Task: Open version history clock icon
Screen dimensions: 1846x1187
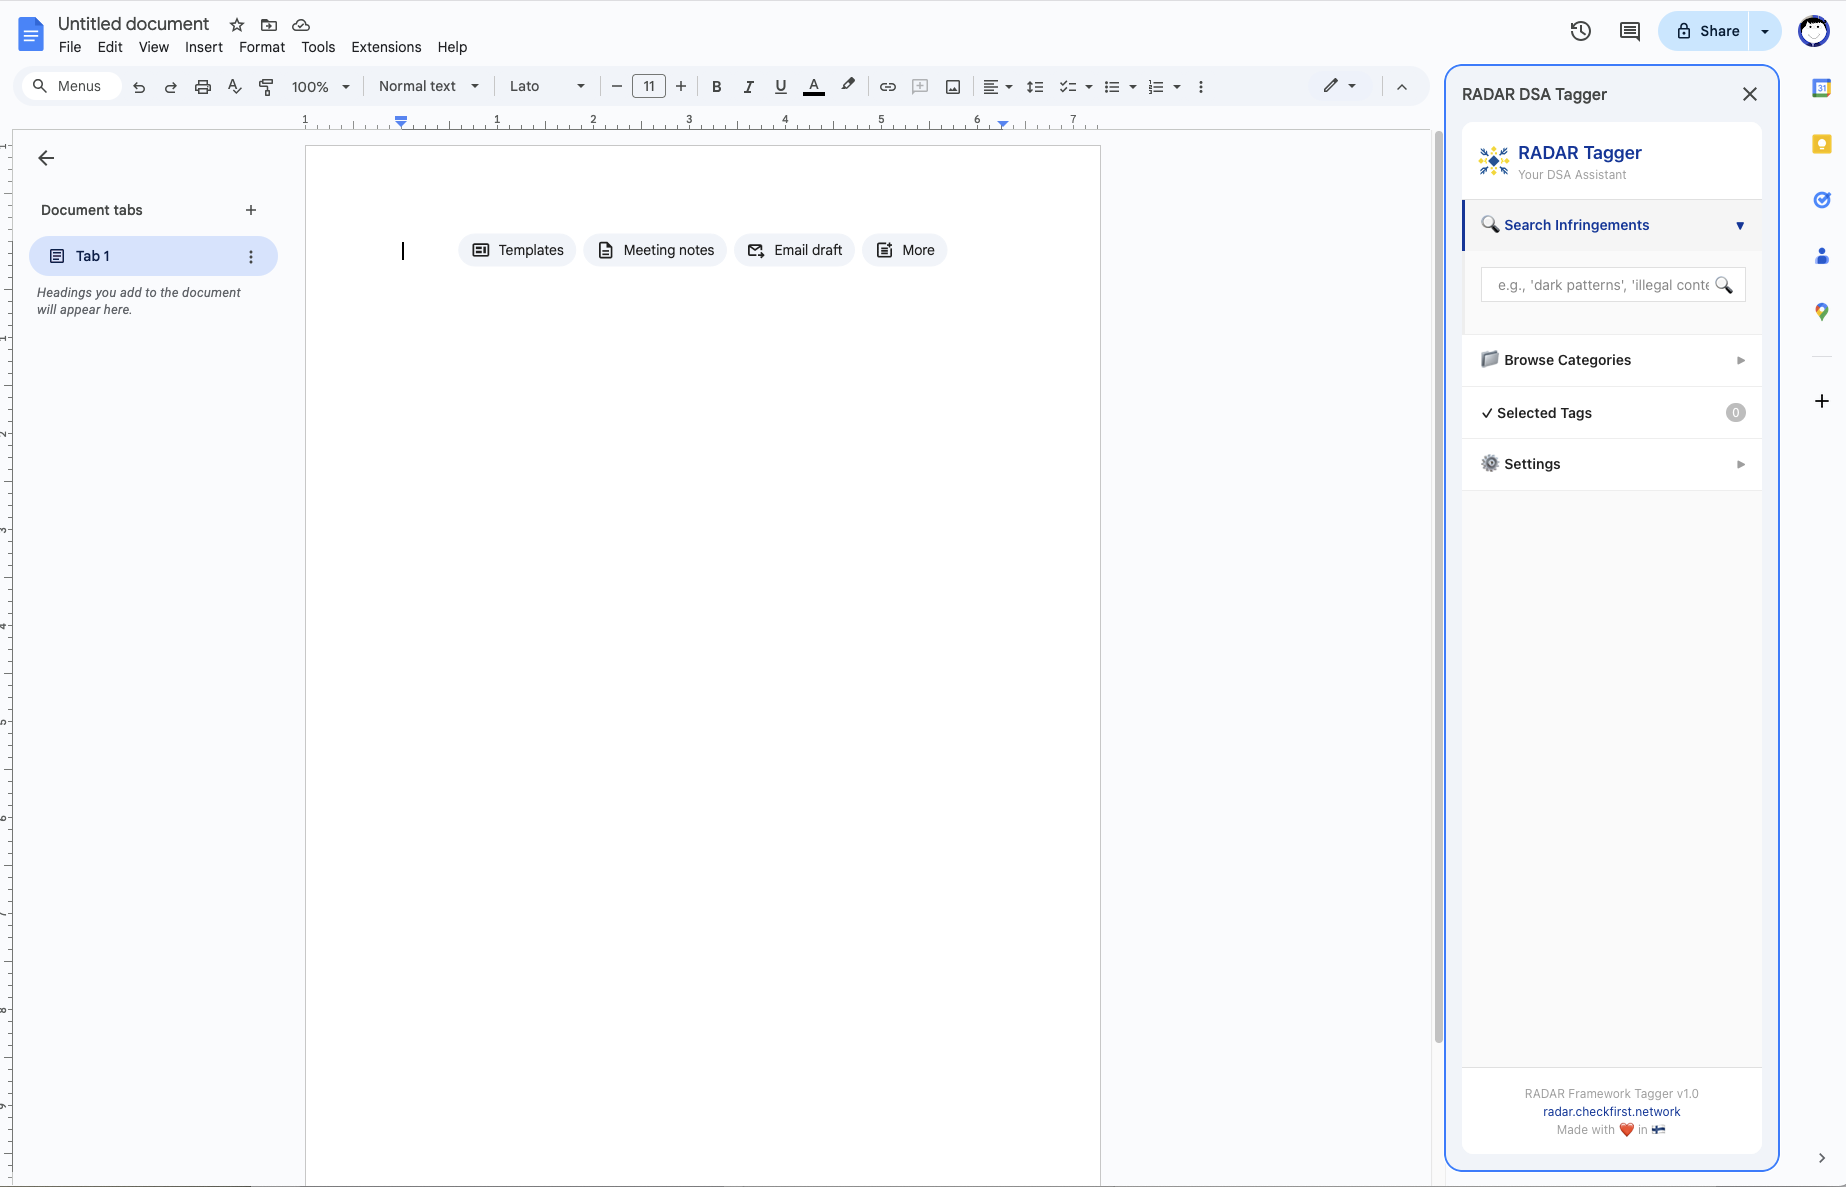Action: pos(1580,31)
